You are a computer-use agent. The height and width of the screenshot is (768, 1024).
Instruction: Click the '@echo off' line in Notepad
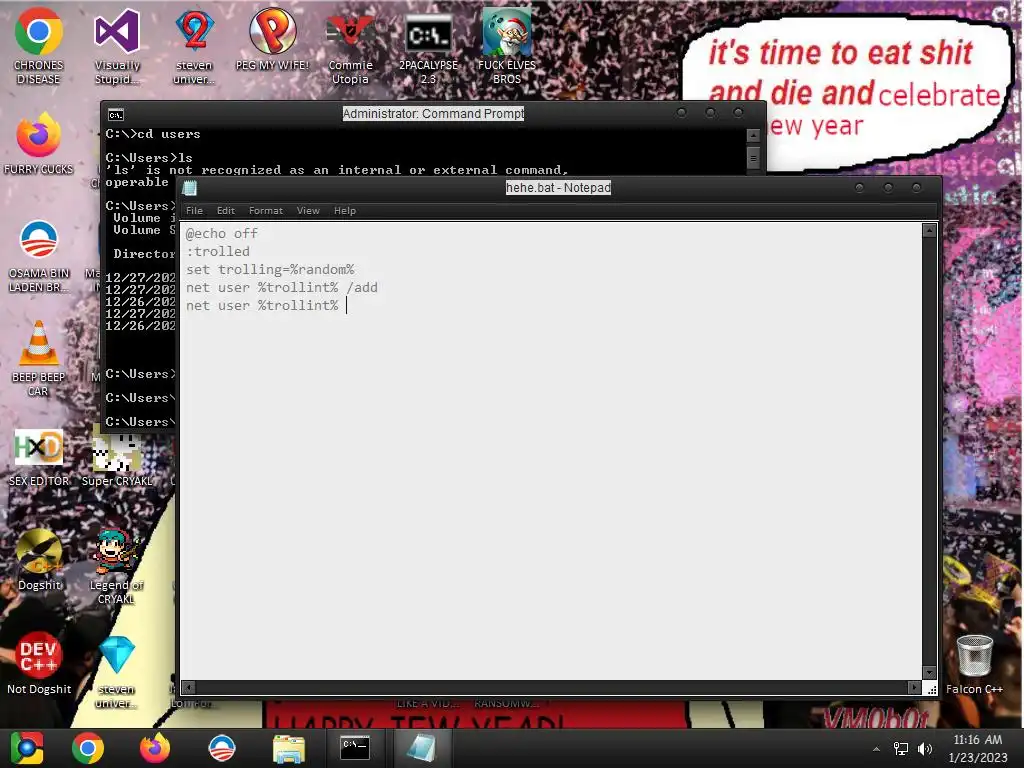pos(221,233)
